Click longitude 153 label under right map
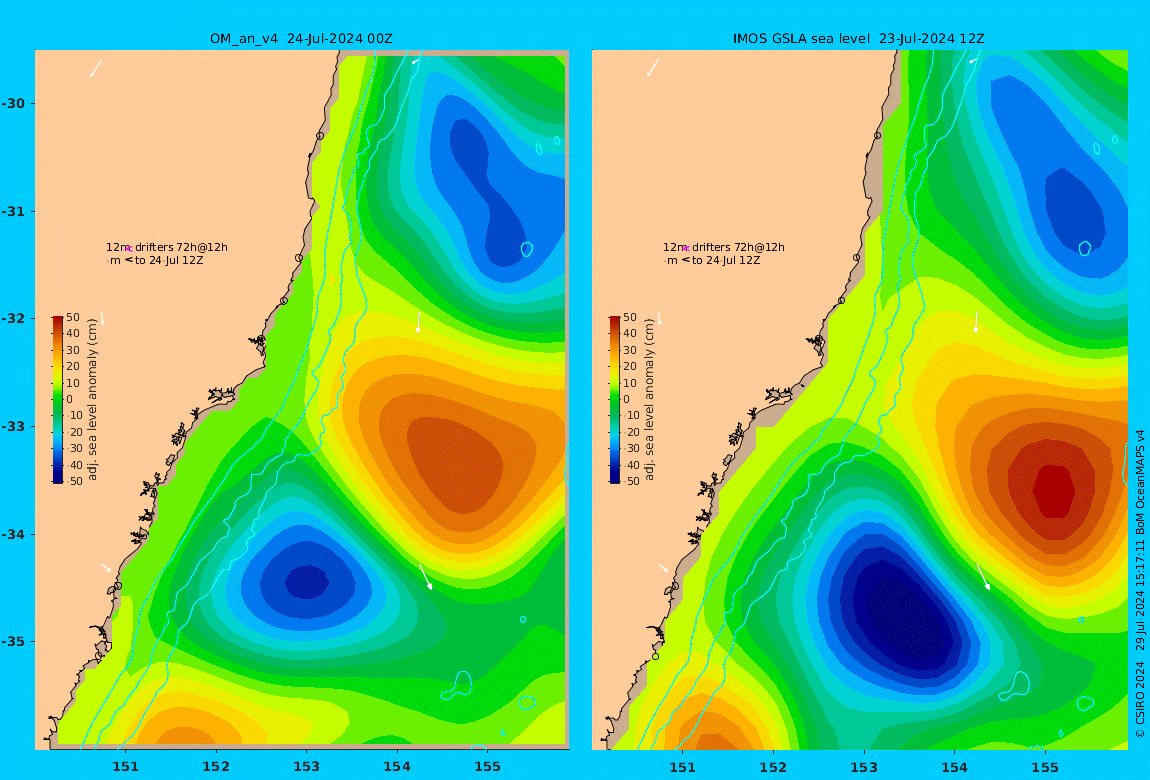 click(x=864, y=767)
